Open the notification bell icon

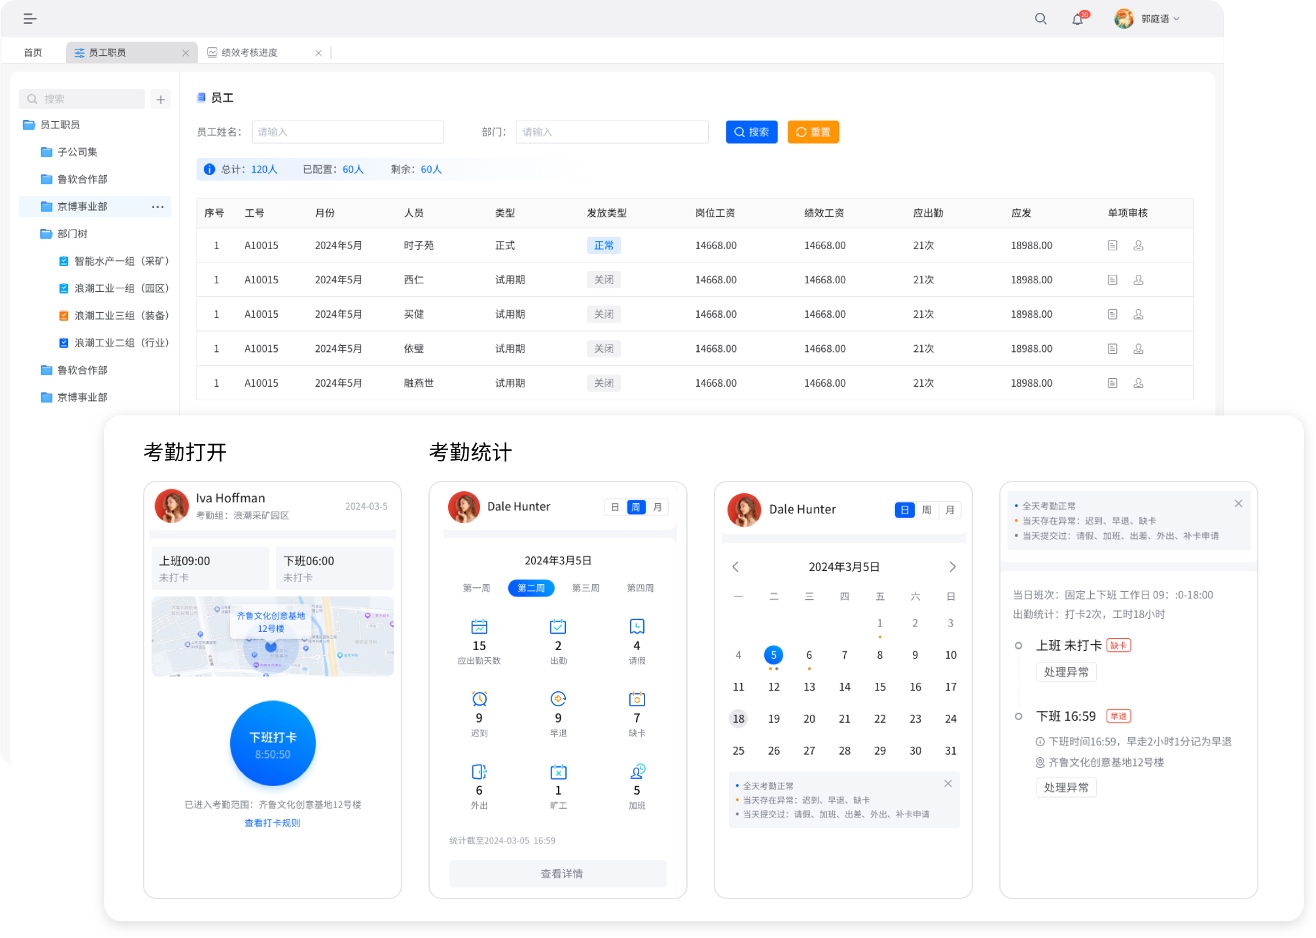click(x=1077, y=19)
